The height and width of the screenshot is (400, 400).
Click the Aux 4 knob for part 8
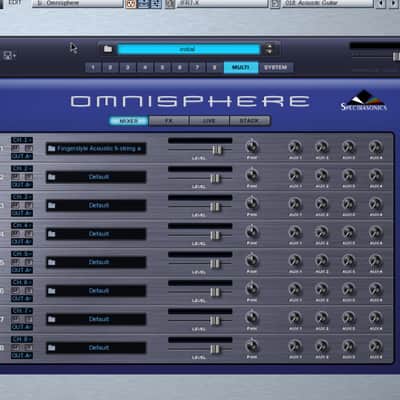coord(376,346)
